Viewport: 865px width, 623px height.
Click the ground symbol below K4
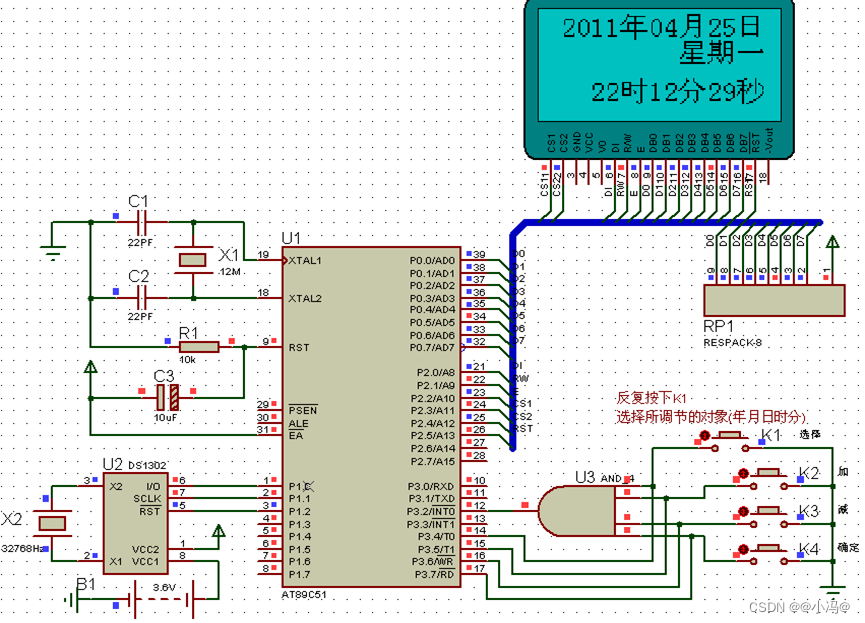(832, 592)
